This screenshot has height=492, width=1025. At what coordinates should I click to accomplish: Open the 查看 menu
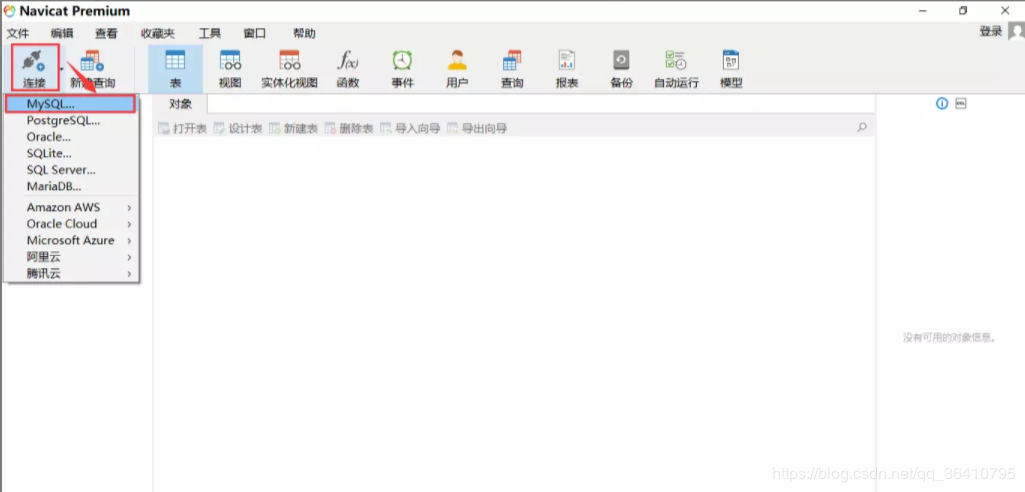pos(106,33)
